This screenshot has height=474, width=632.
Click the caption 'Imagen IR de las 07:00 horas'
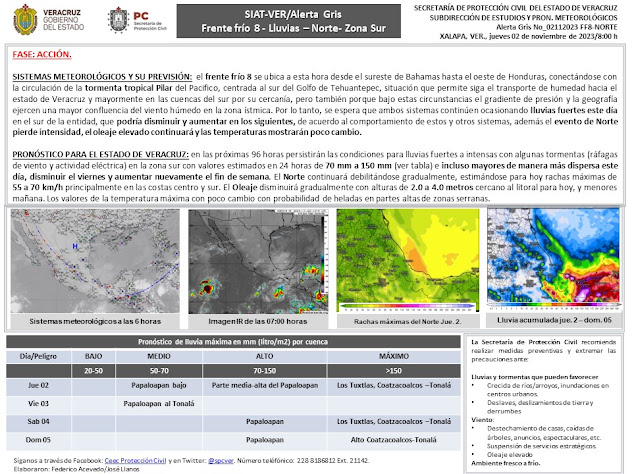coord(258,321)
